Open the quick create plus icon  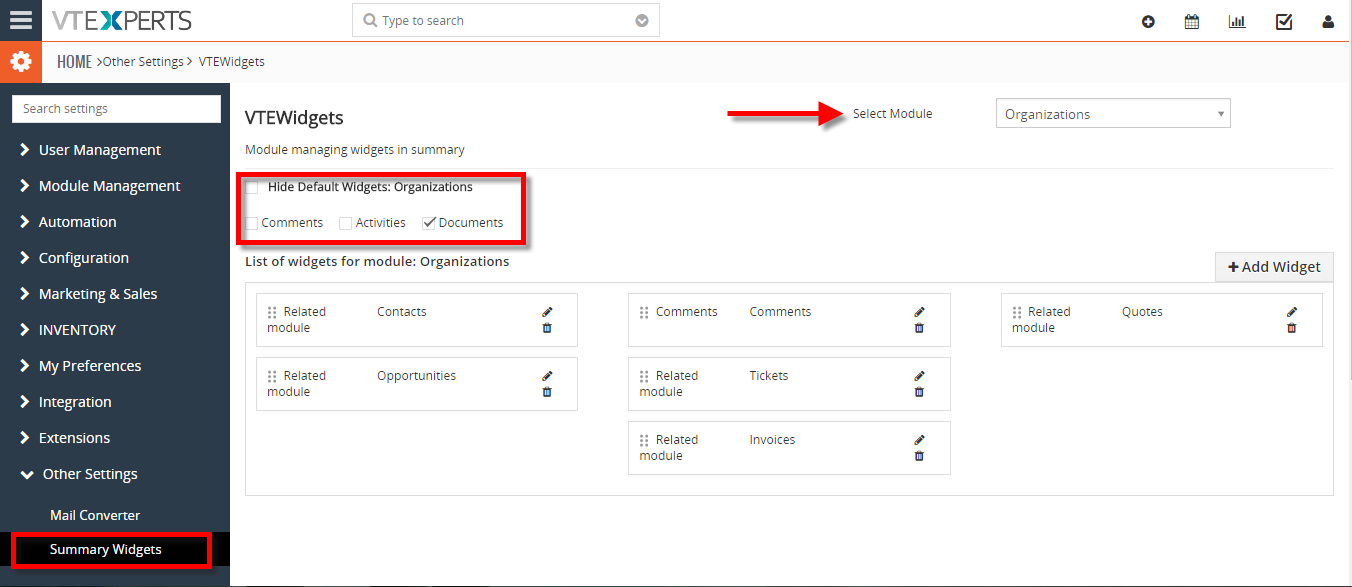pos(1148,21)
